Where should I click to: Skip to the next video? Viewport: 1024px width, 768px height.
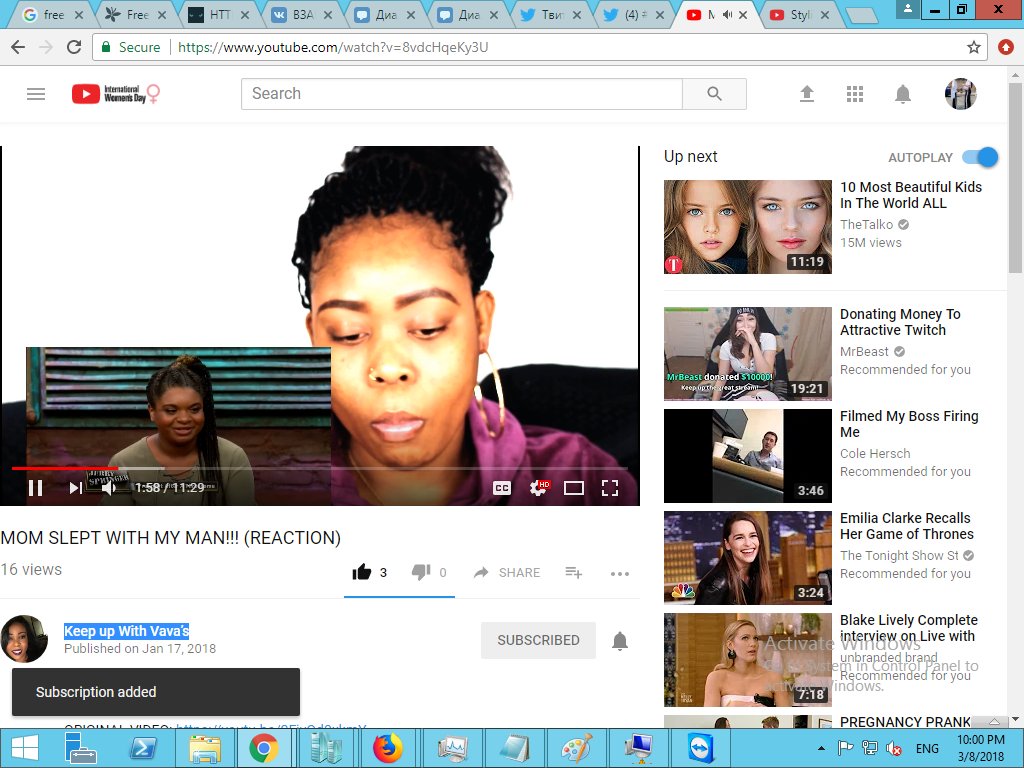tap(76, 488)
